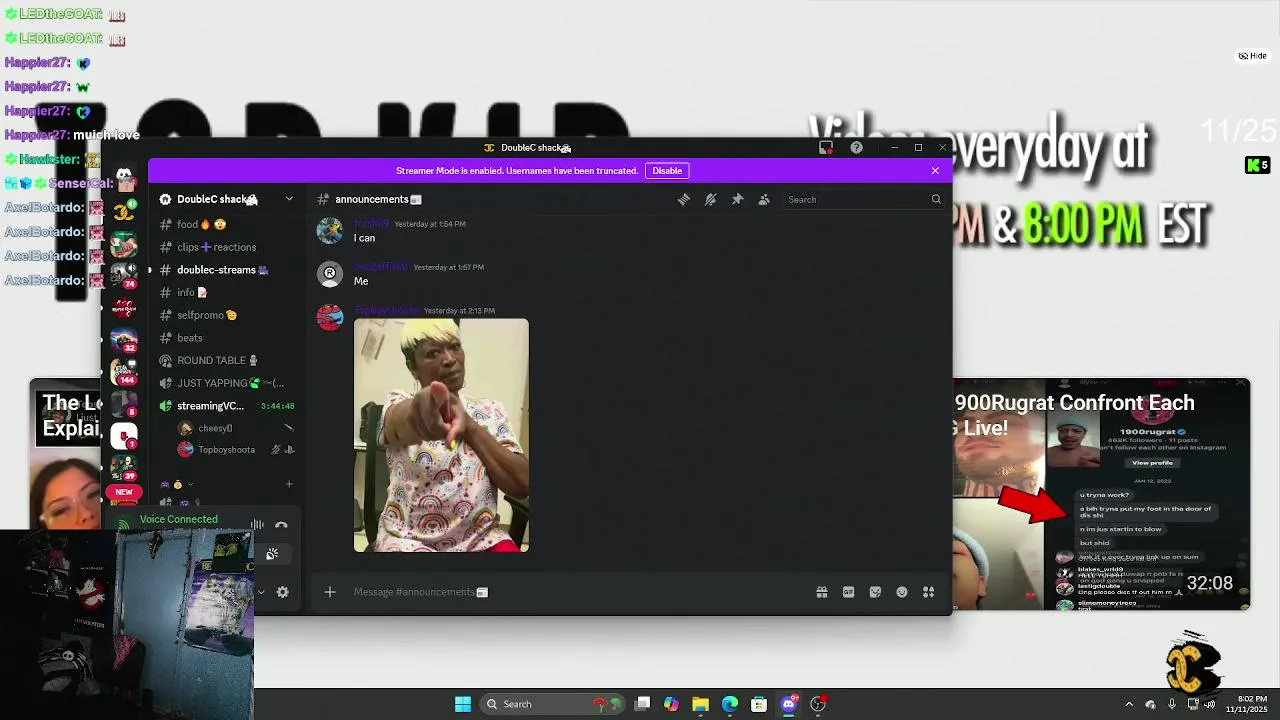1280x720 pixels.
Task: Open the Apps launcher icon in message bar
Action: tap(929, 592)
